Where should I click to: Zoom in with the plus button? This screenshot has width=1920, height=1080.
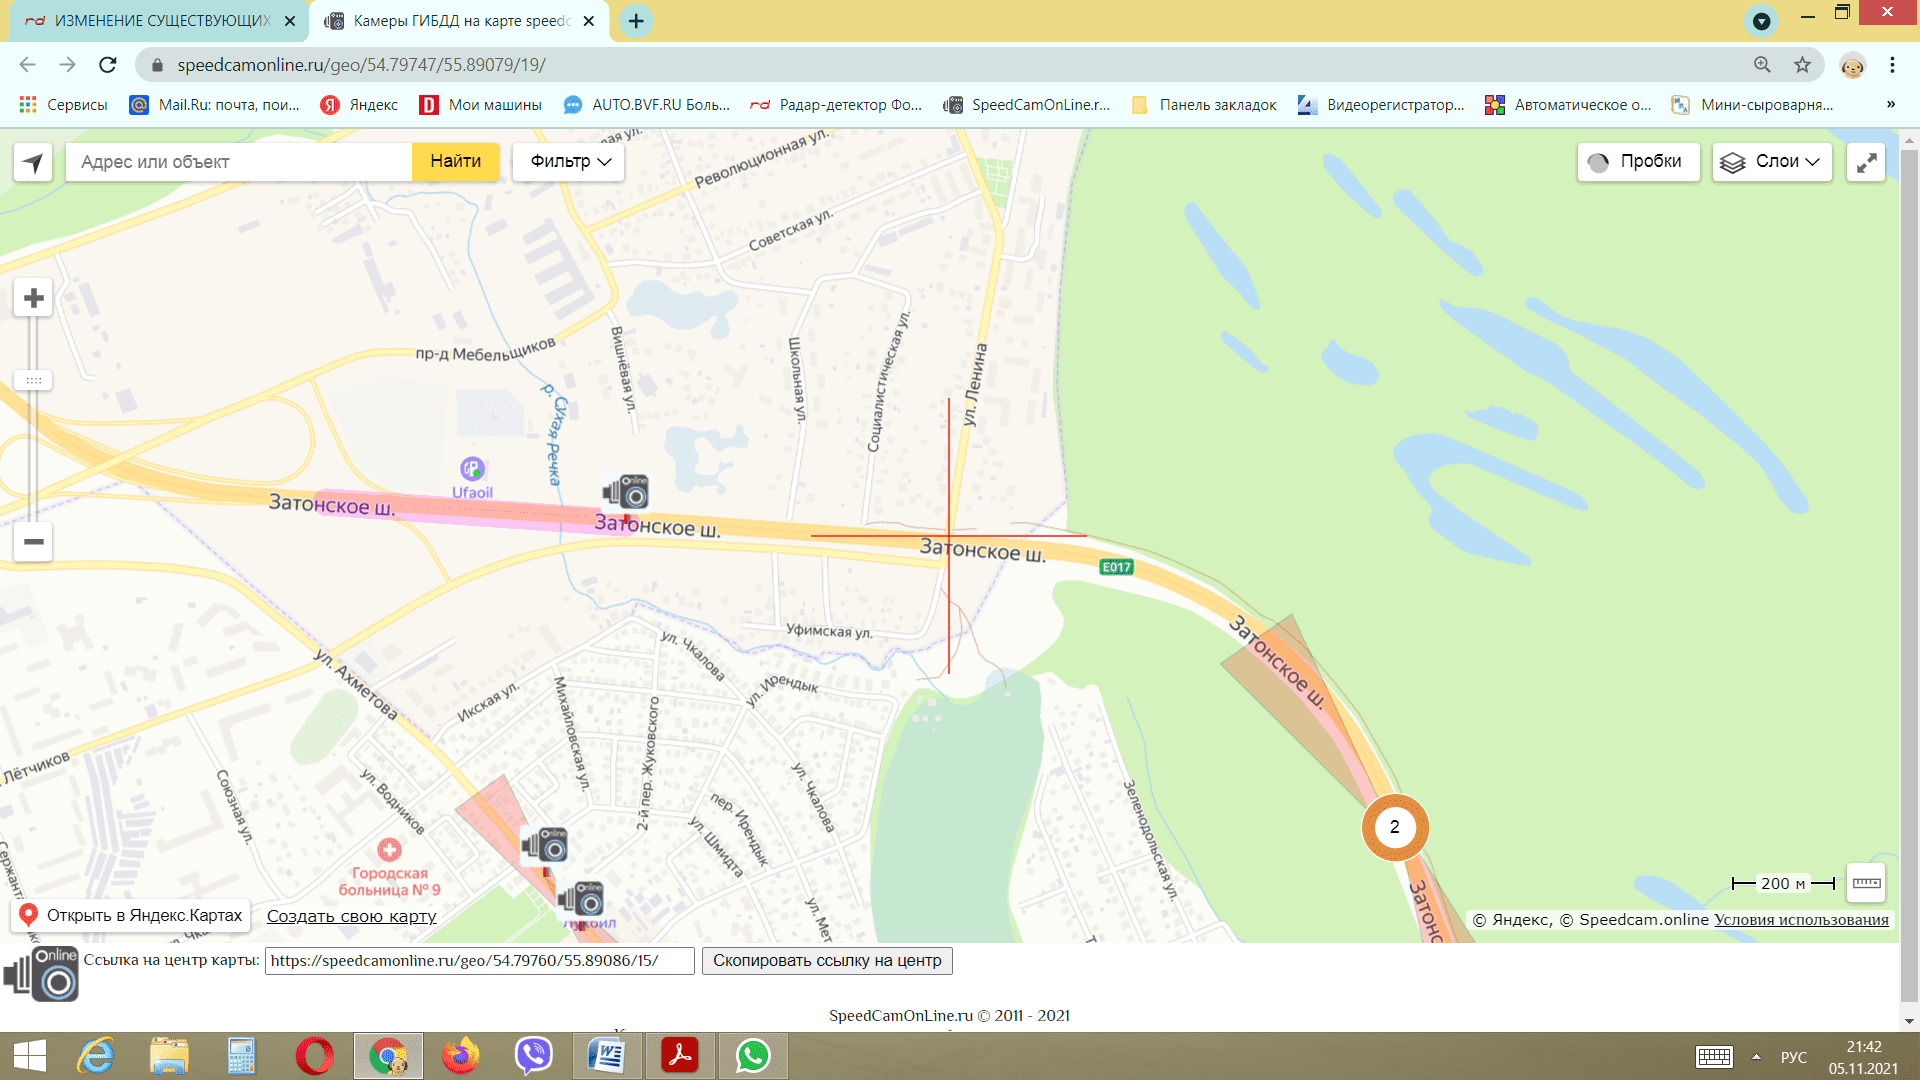(33, 298)
